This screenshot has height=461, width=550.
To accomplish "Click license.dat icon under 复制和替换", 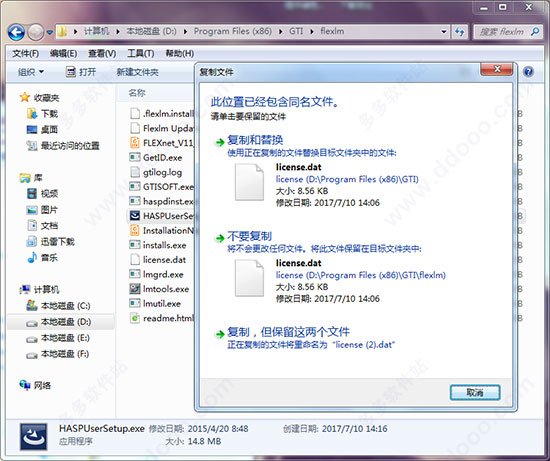I will point(249,182).
